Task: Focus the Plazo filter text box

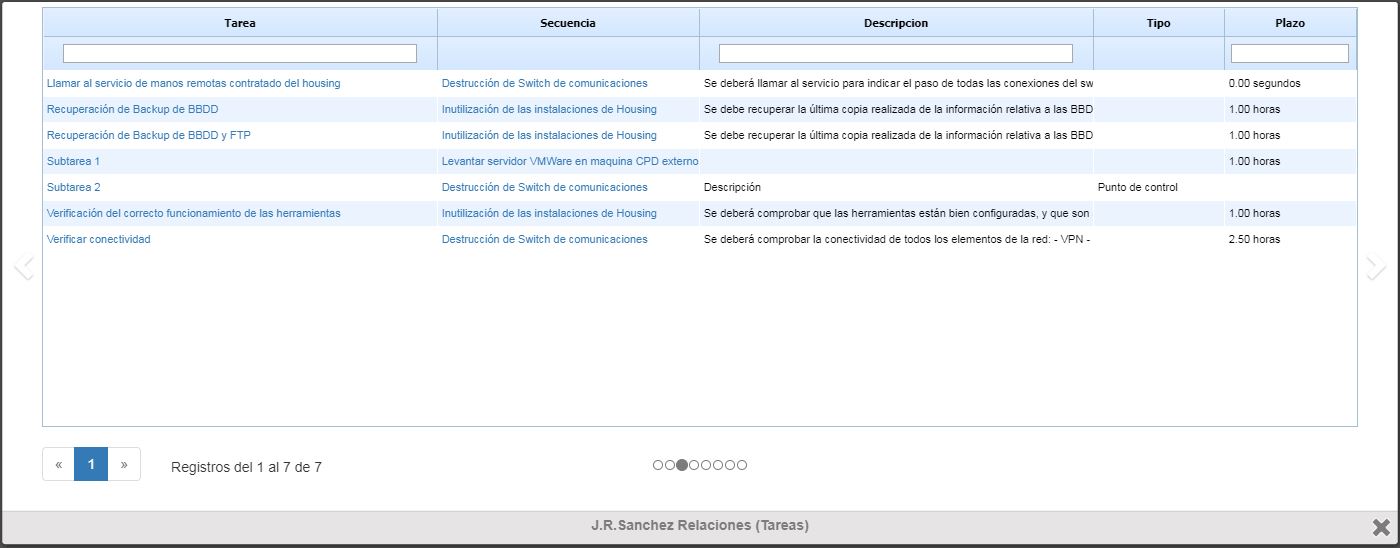Action: pos(1290,53)
